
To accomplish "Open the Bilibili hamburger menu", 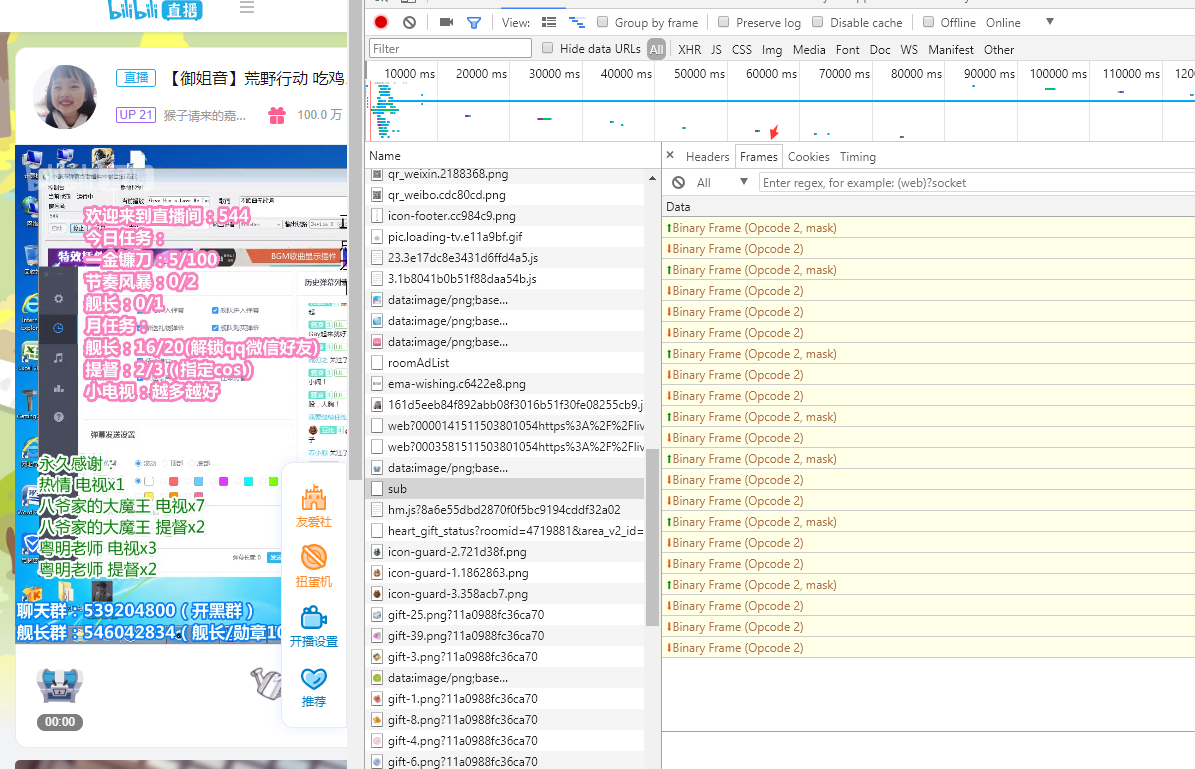I will click(x=247, y=8).
